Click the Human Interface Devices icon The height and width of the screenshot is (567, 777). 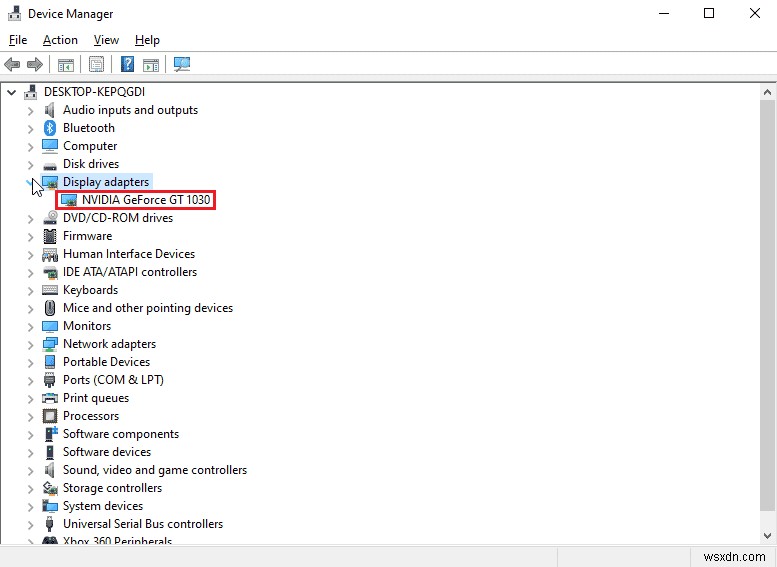(x=50, y=255)
